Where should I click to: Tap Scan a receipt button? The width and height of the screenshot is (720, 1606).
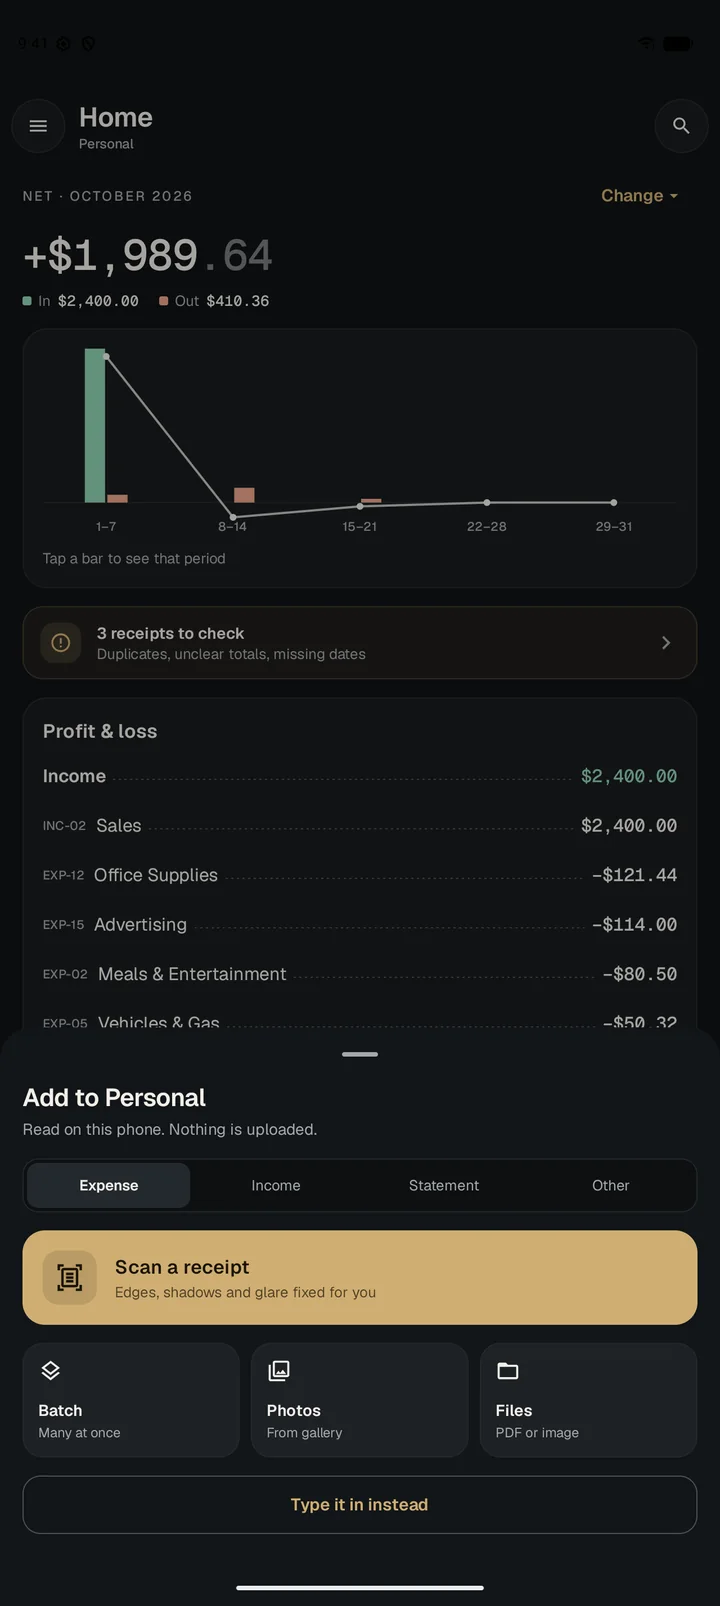coord(360,1278)
